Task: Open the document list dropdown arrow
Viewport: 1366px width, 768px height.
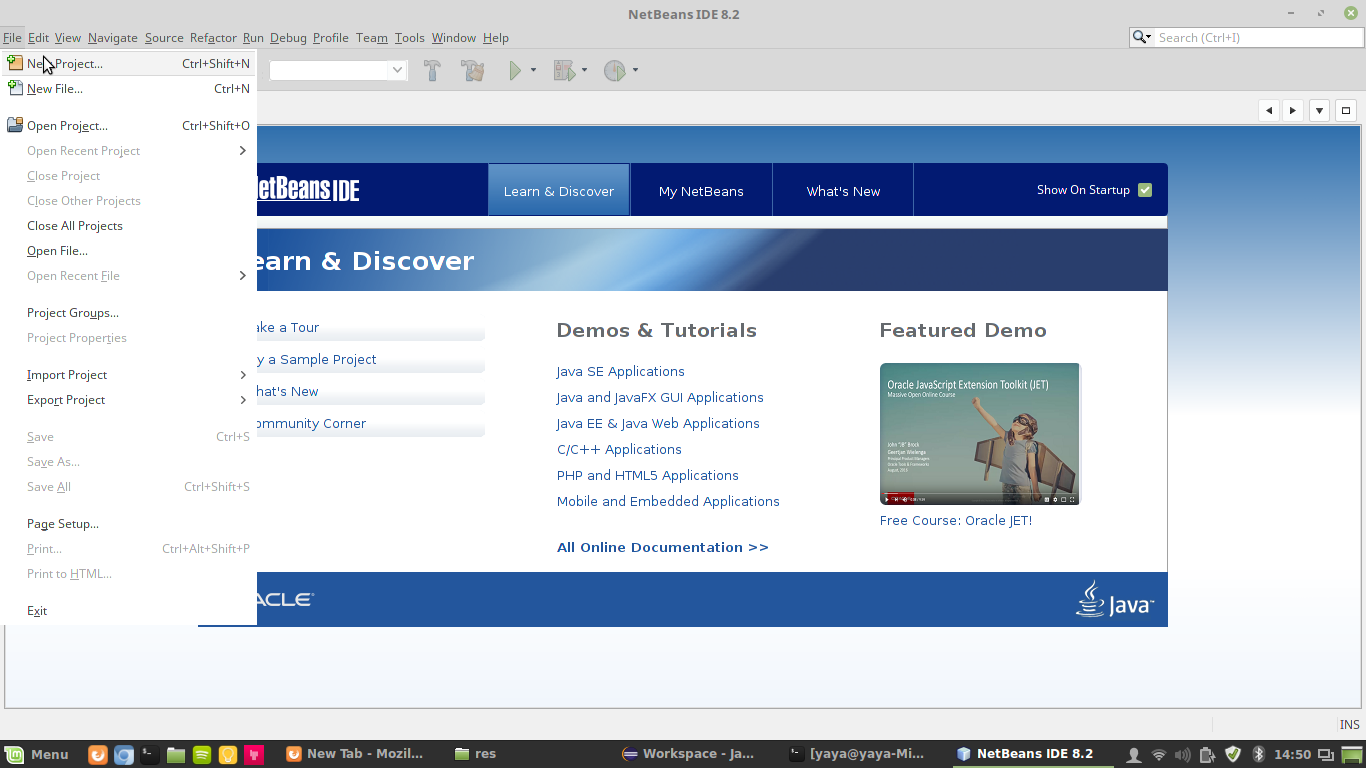Action: pos(1320,110)
